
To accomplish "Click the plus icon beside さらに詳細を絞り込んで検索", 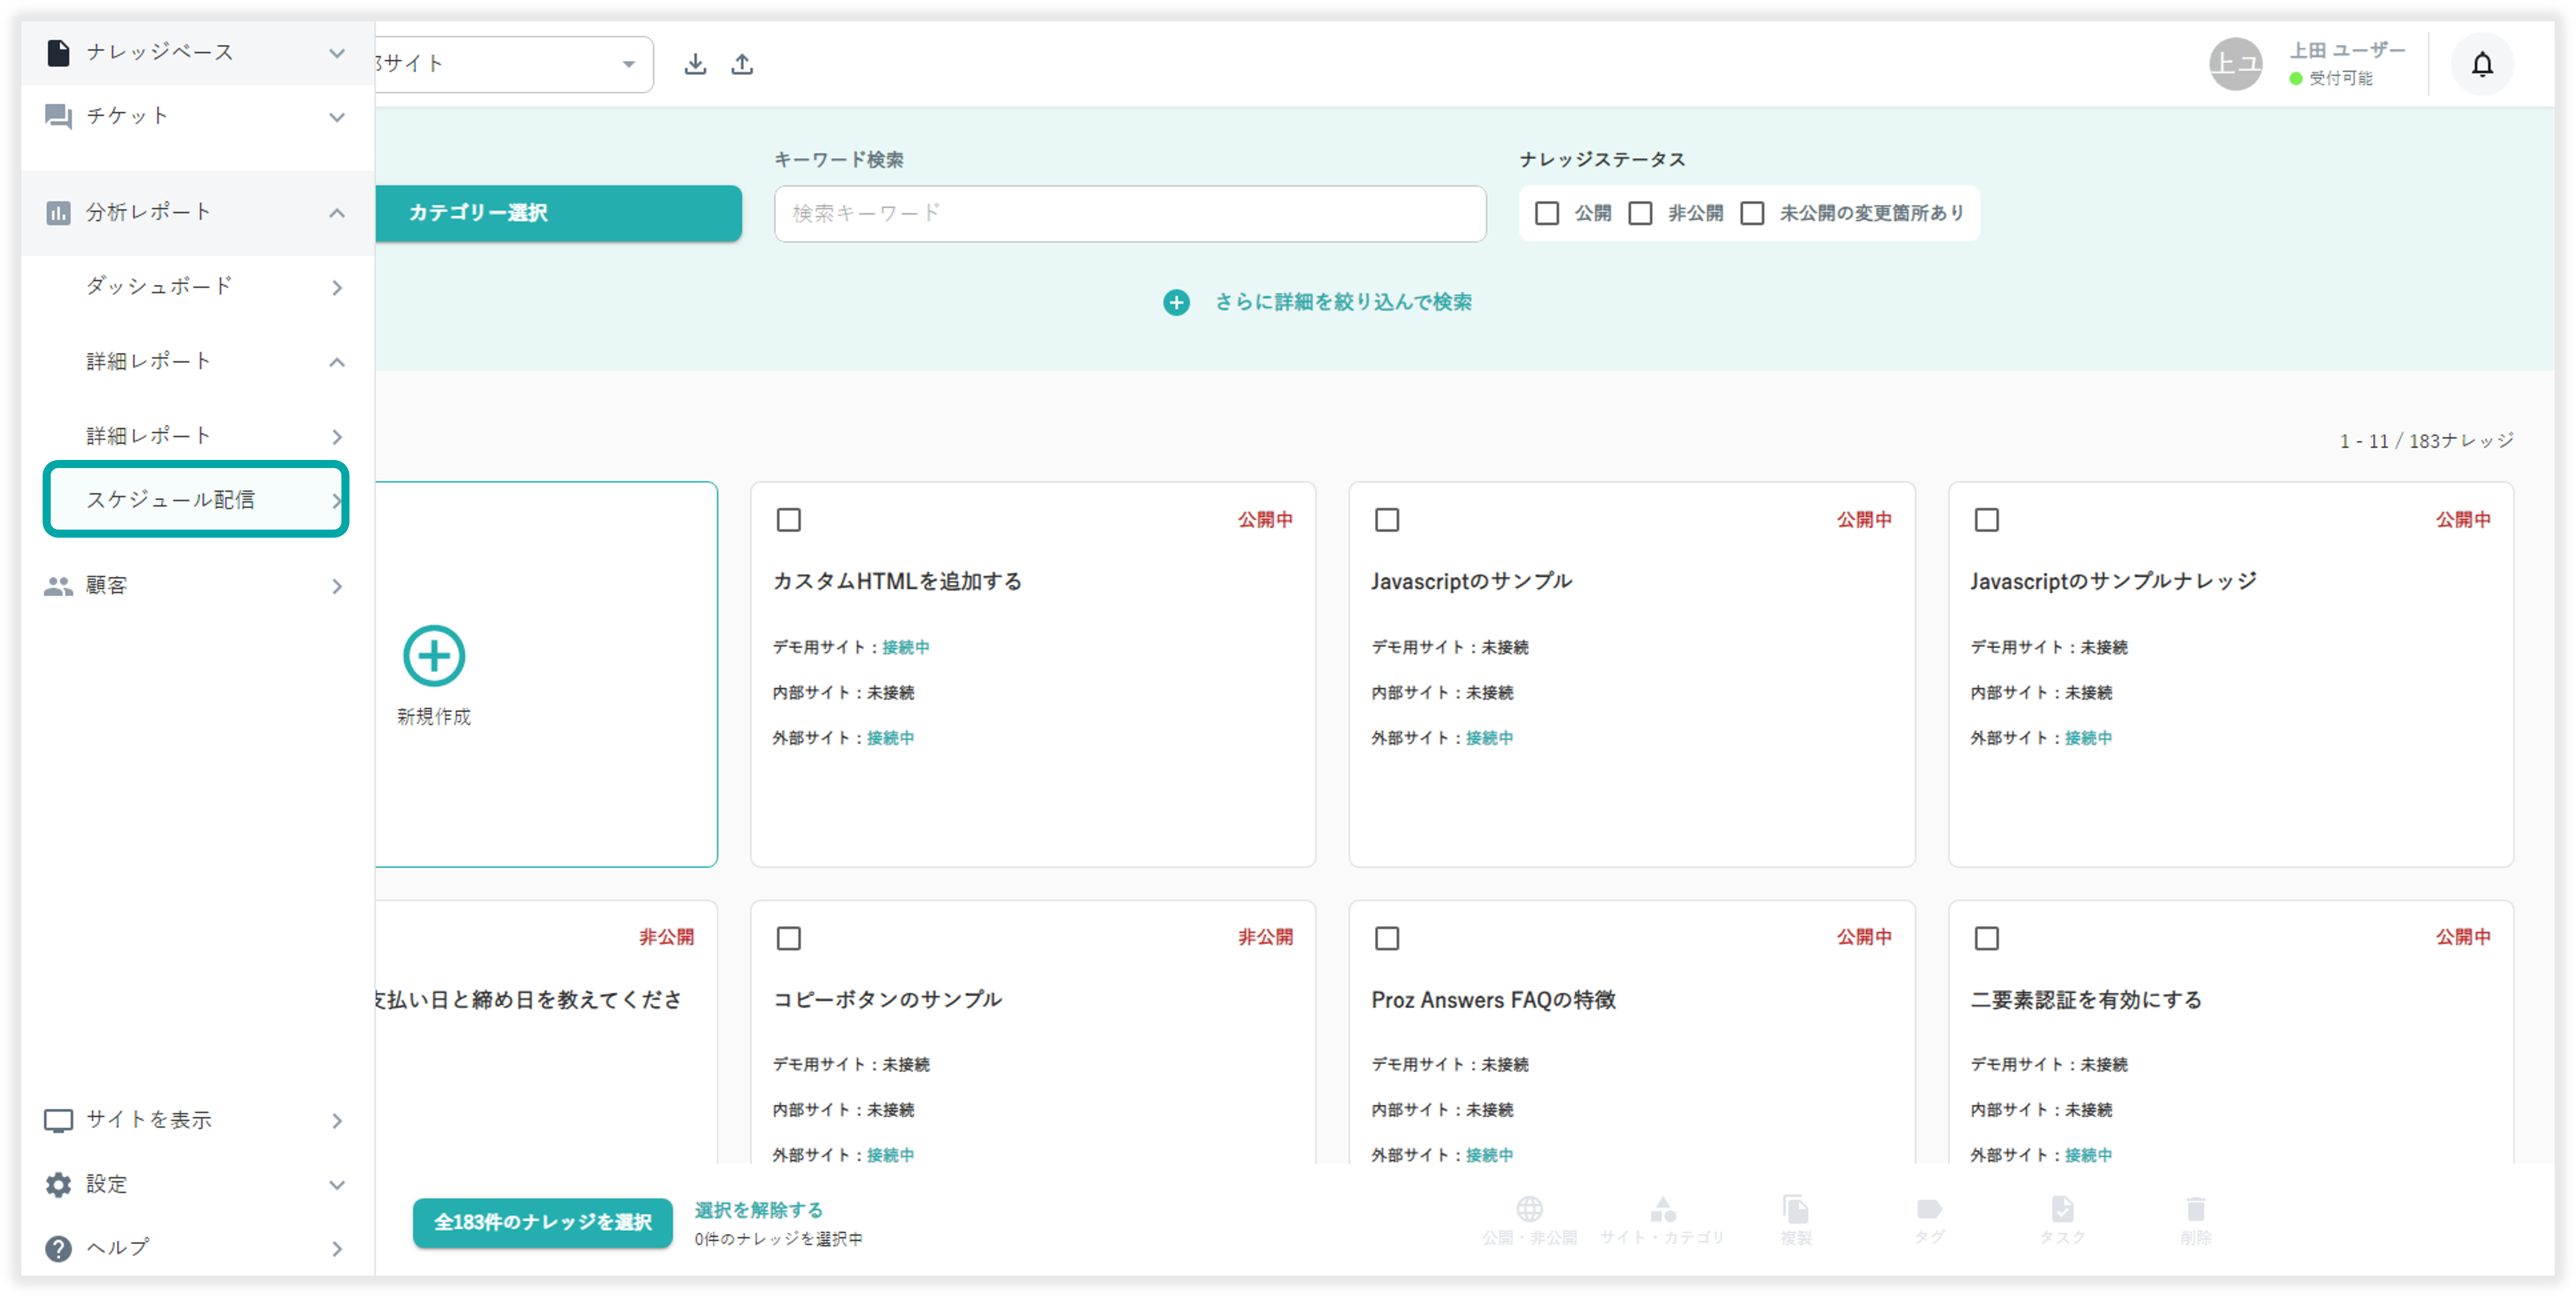I will pos(1176,302).
